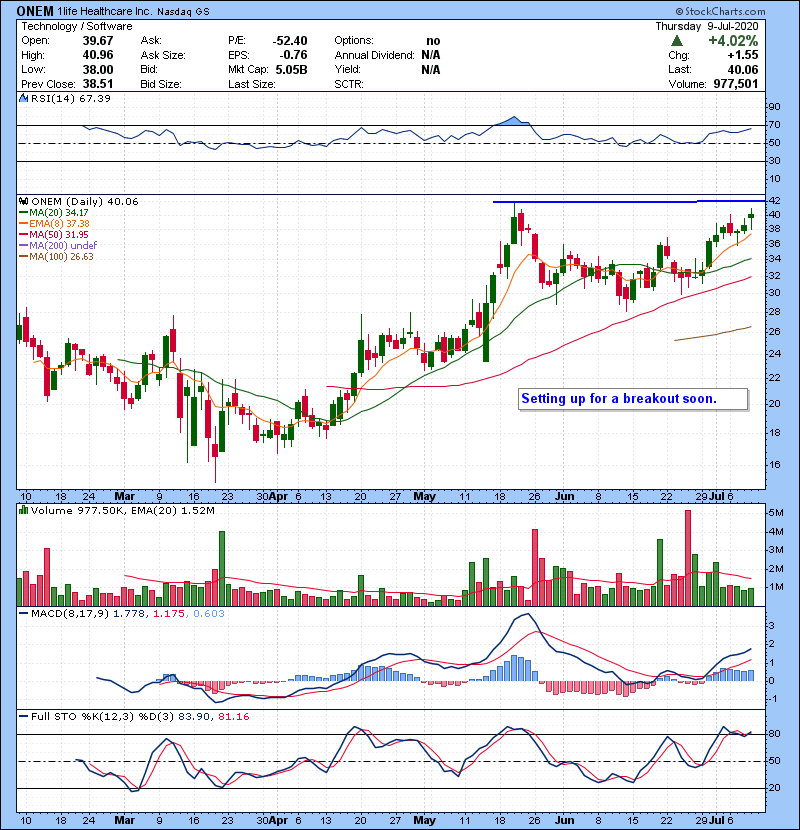Click the Volume 977,501 value in header
Image resolution: width=800 pixels, height=830 pixels.
coord(735,84)
